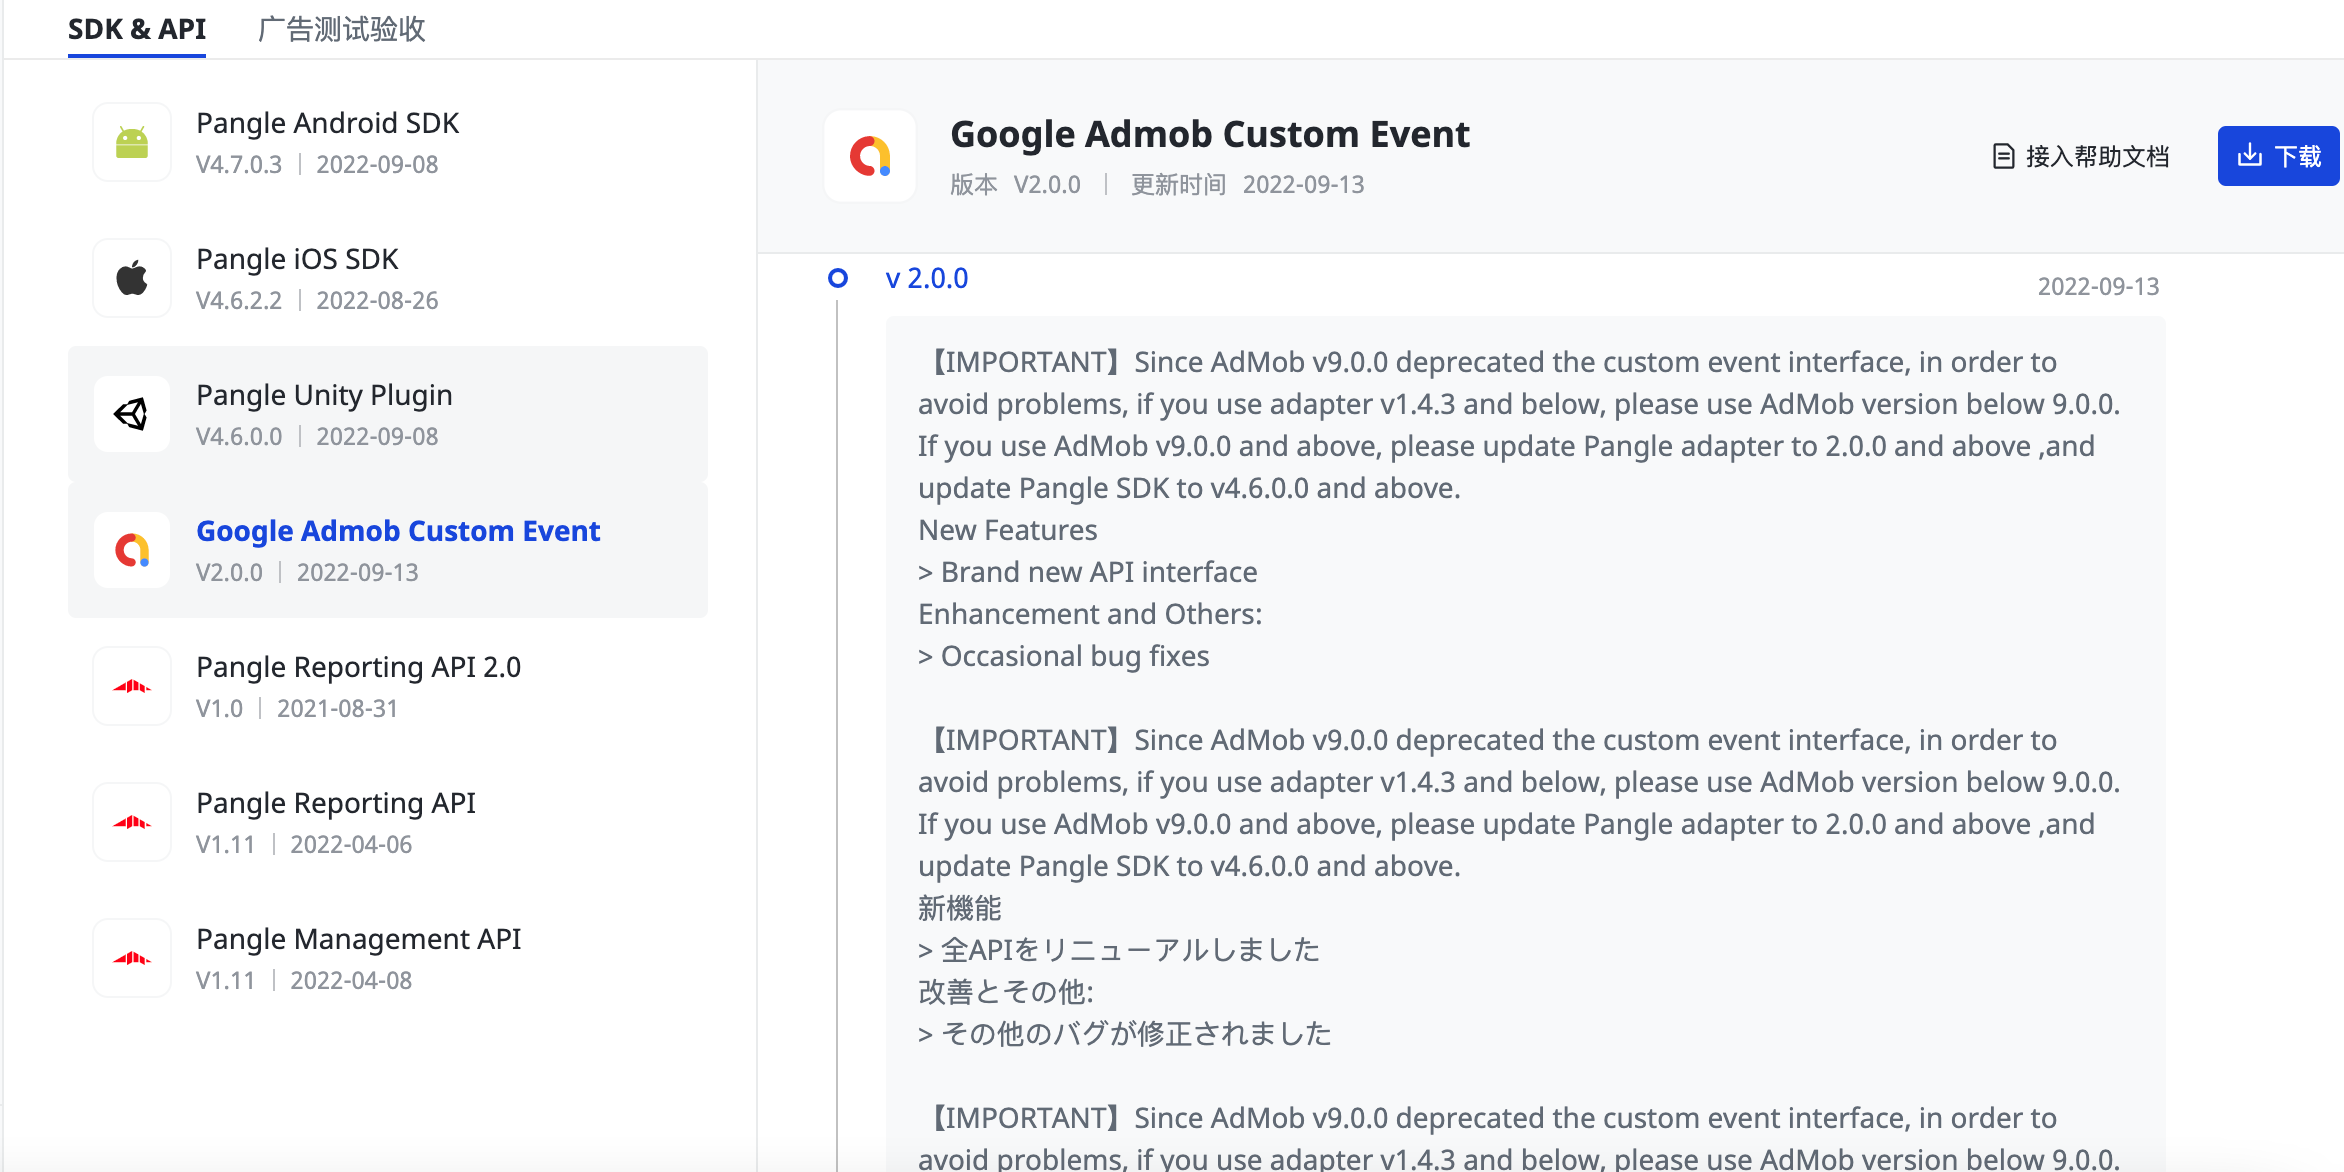Click V4.6.2.2 version under iOS SDK
The image size is (2344, 1172).
(239, 300)
